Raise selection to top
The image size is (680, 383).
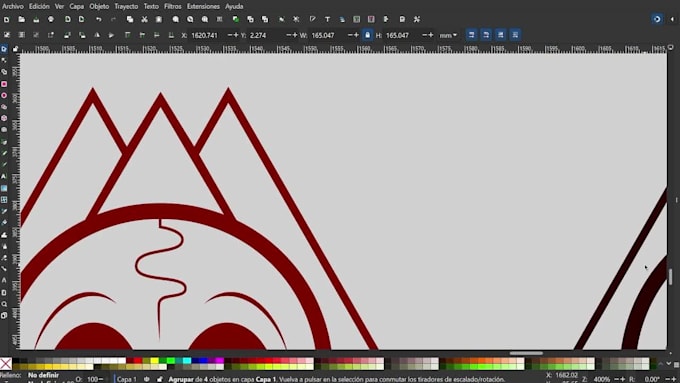click(127, 35)
